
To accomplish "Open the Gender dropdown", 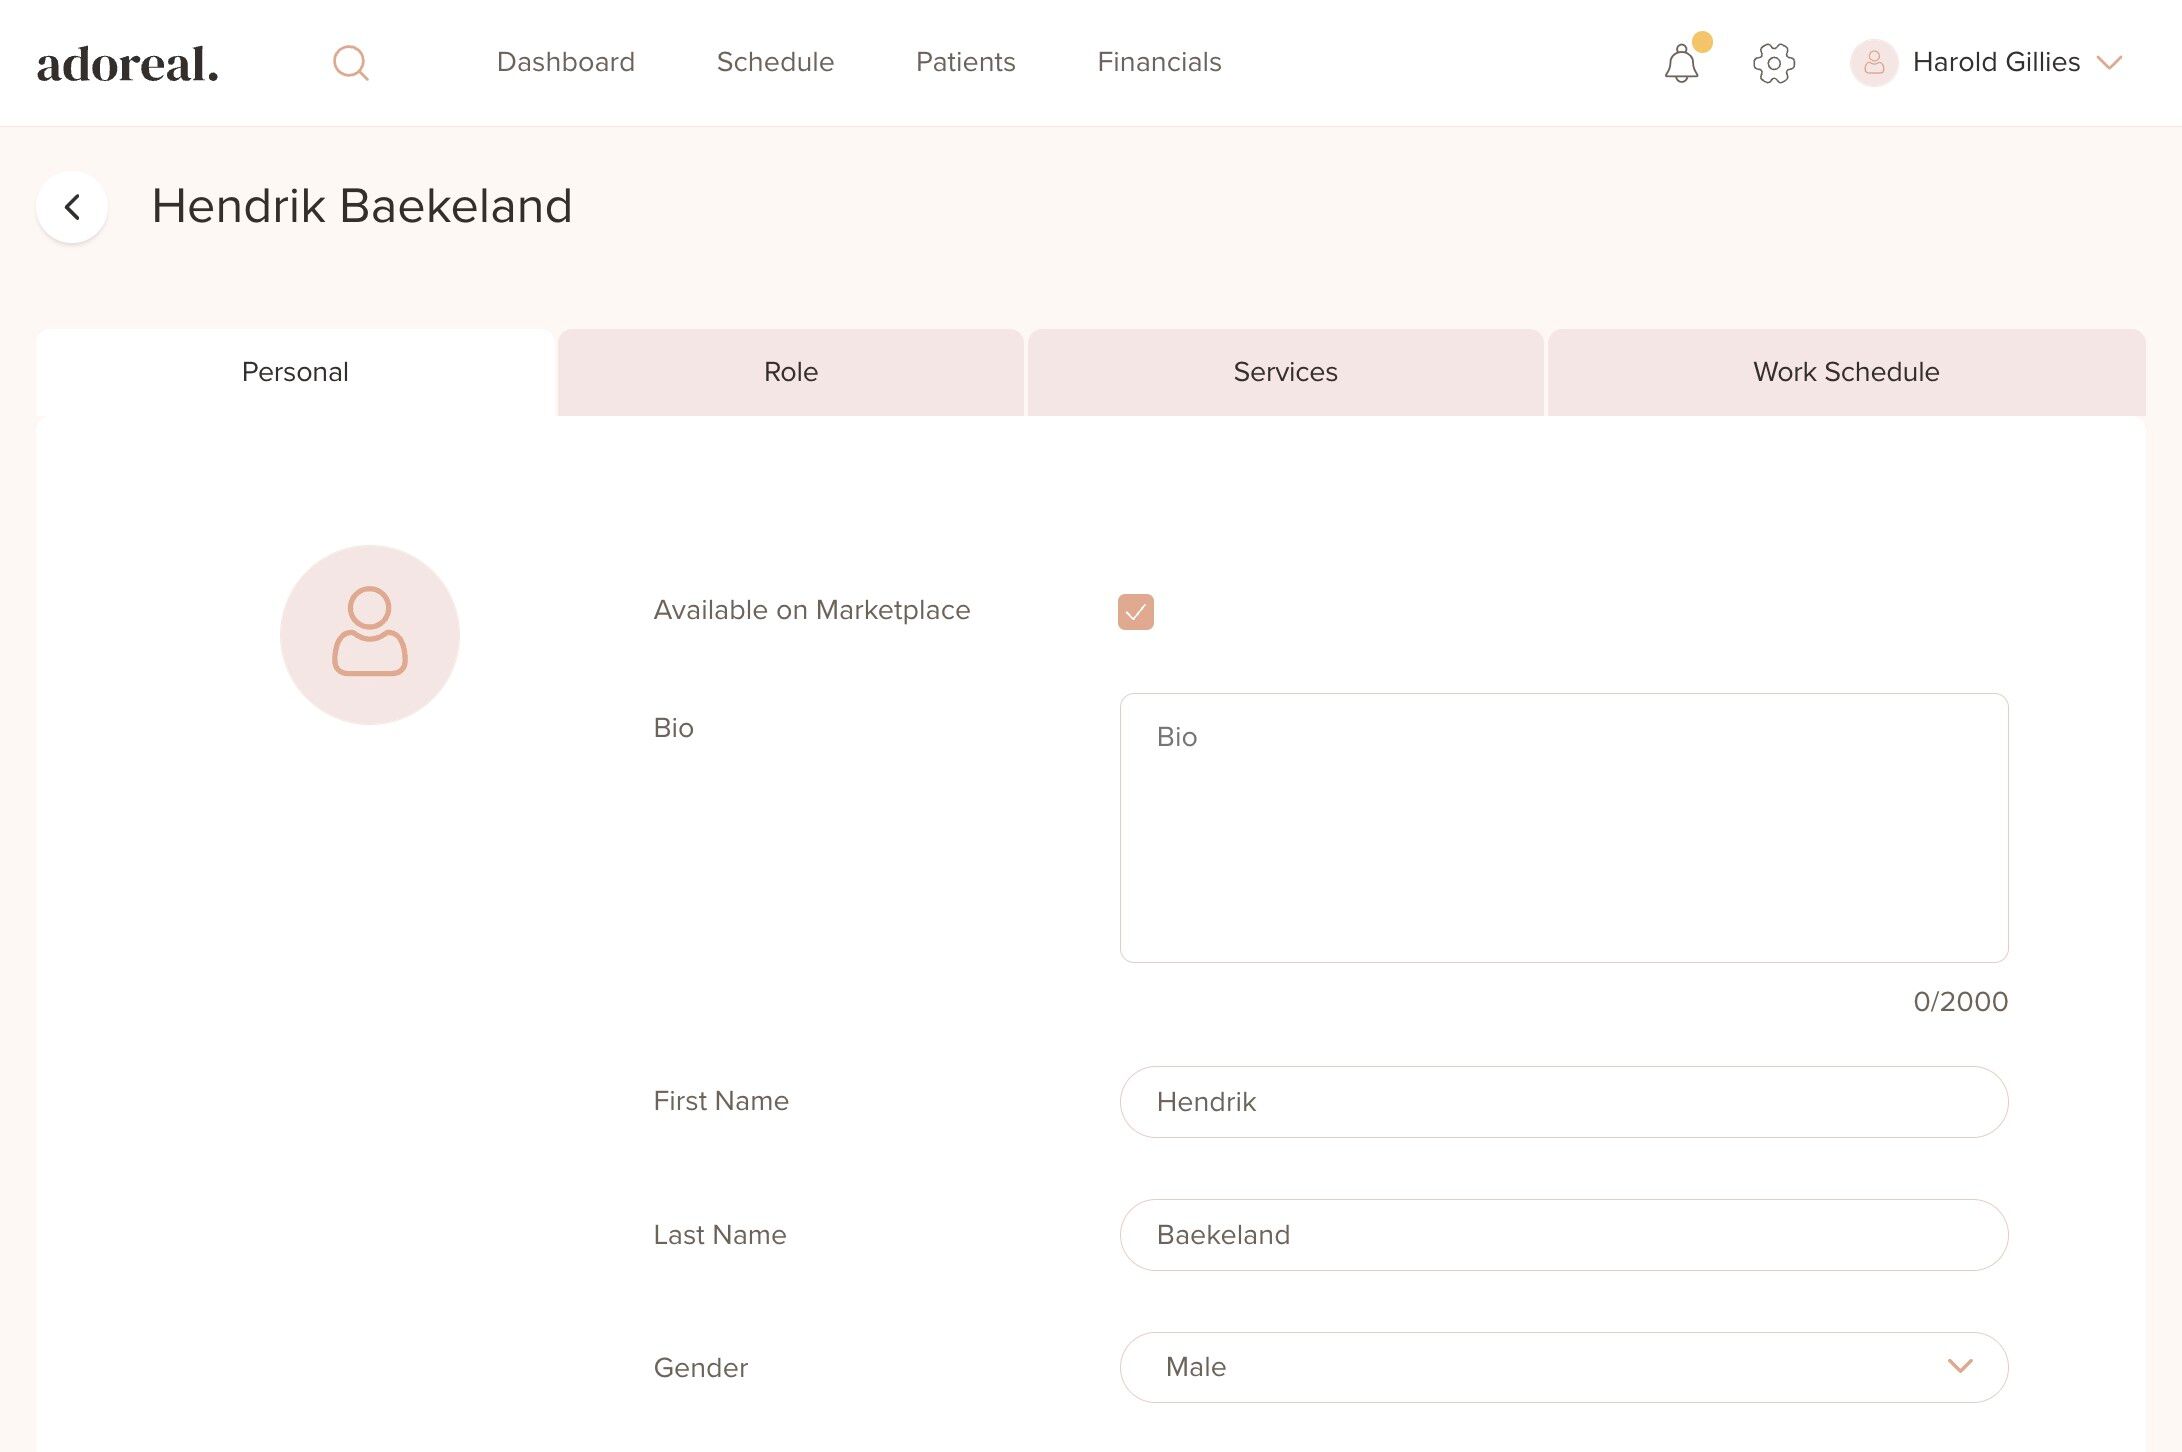I will coord(1562,1367).
